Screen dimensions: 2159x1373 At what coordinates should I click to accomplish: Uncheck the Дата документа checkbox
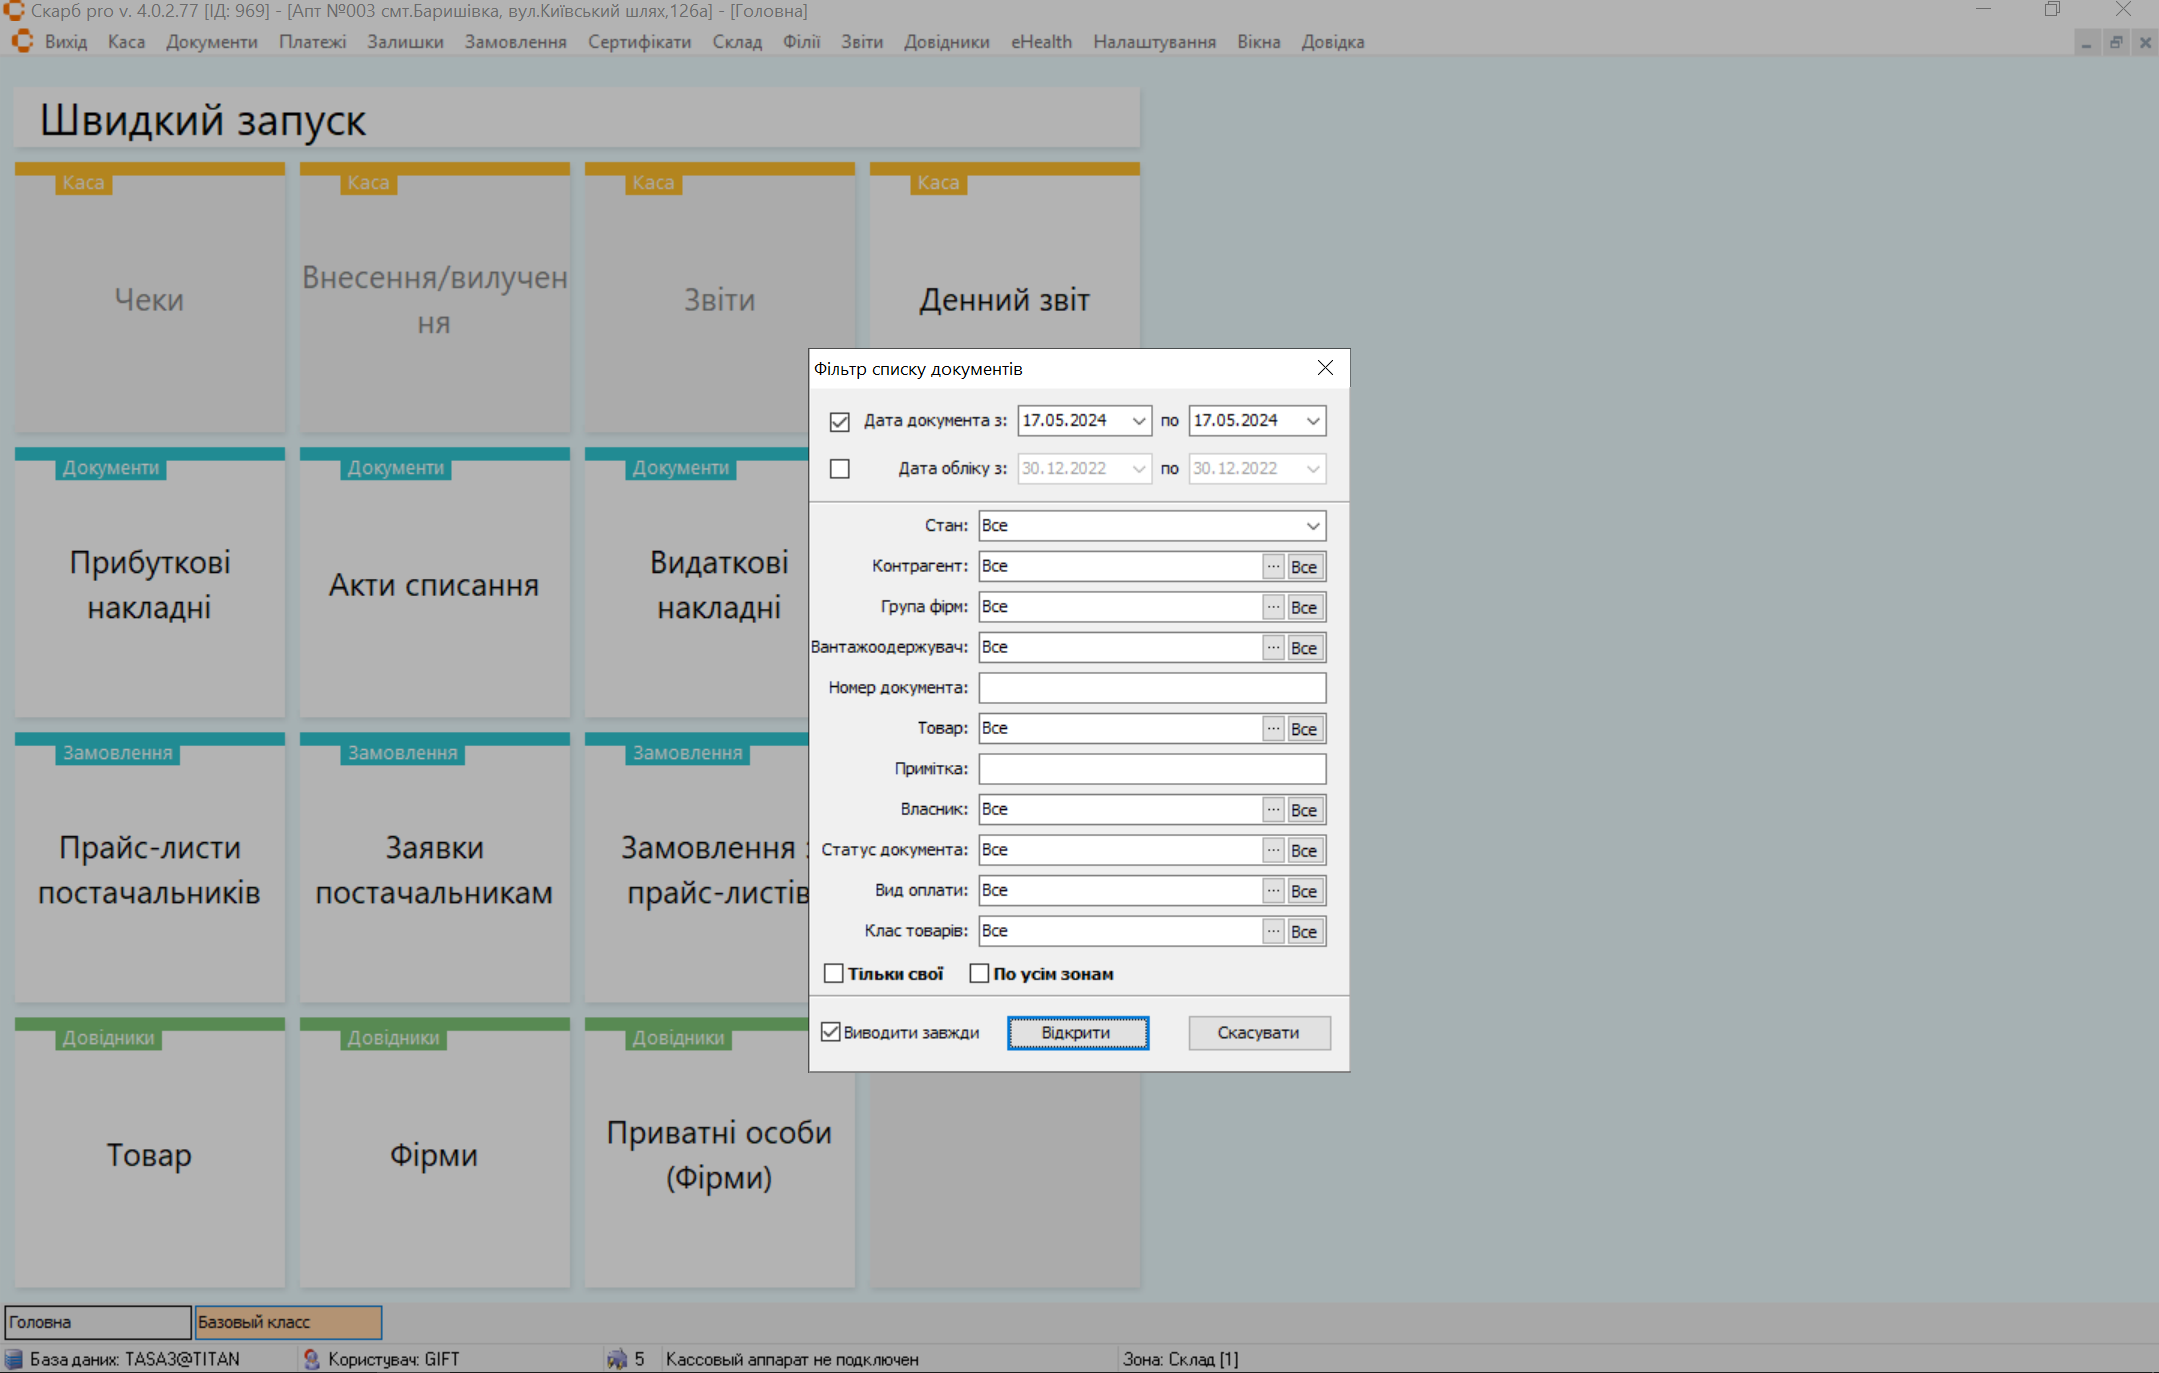coord(840,422)
